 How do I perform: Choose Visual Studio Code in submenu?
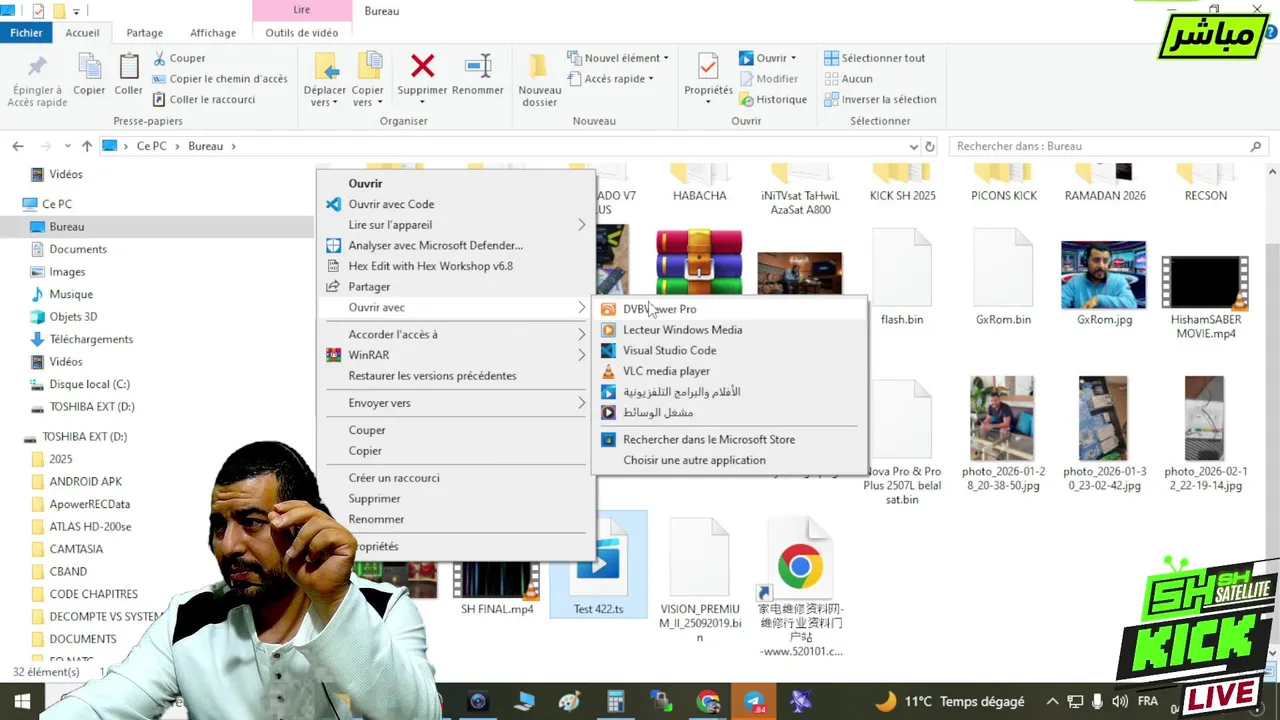[x=729, y=350]
